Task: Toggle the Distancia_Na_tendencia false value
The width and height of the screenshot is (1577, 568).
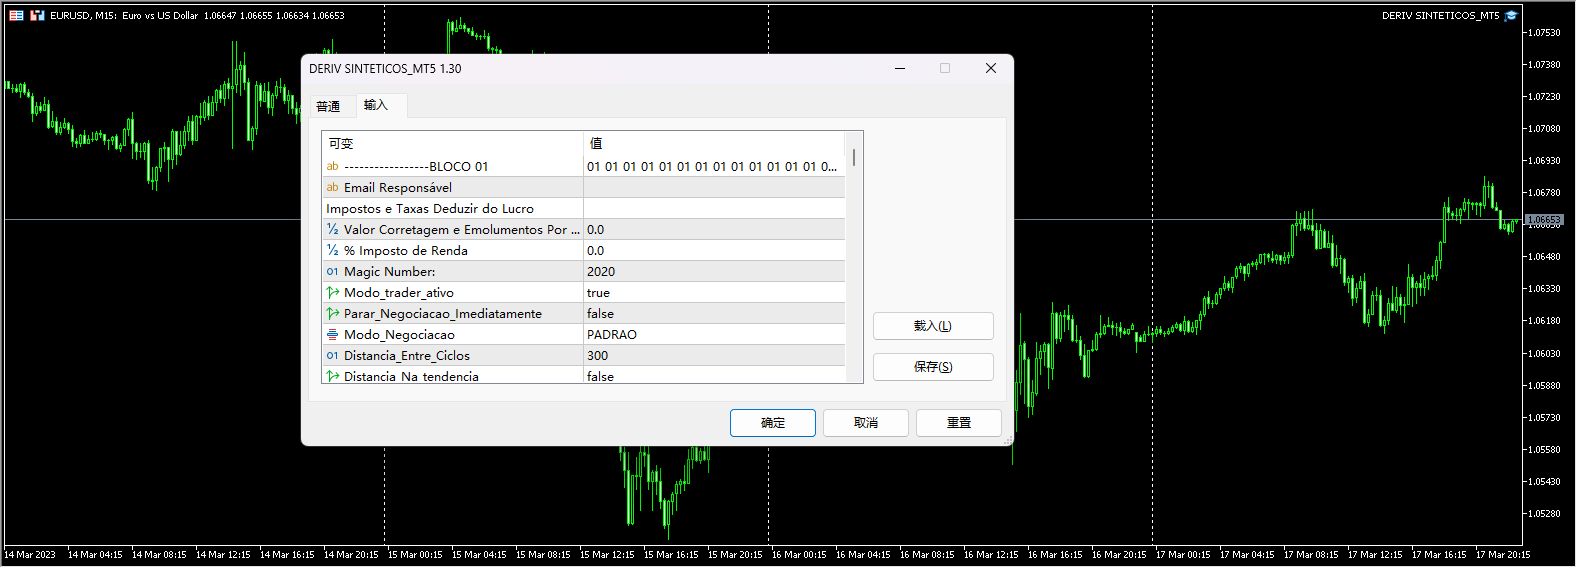Action: click(x=714, y=376)
